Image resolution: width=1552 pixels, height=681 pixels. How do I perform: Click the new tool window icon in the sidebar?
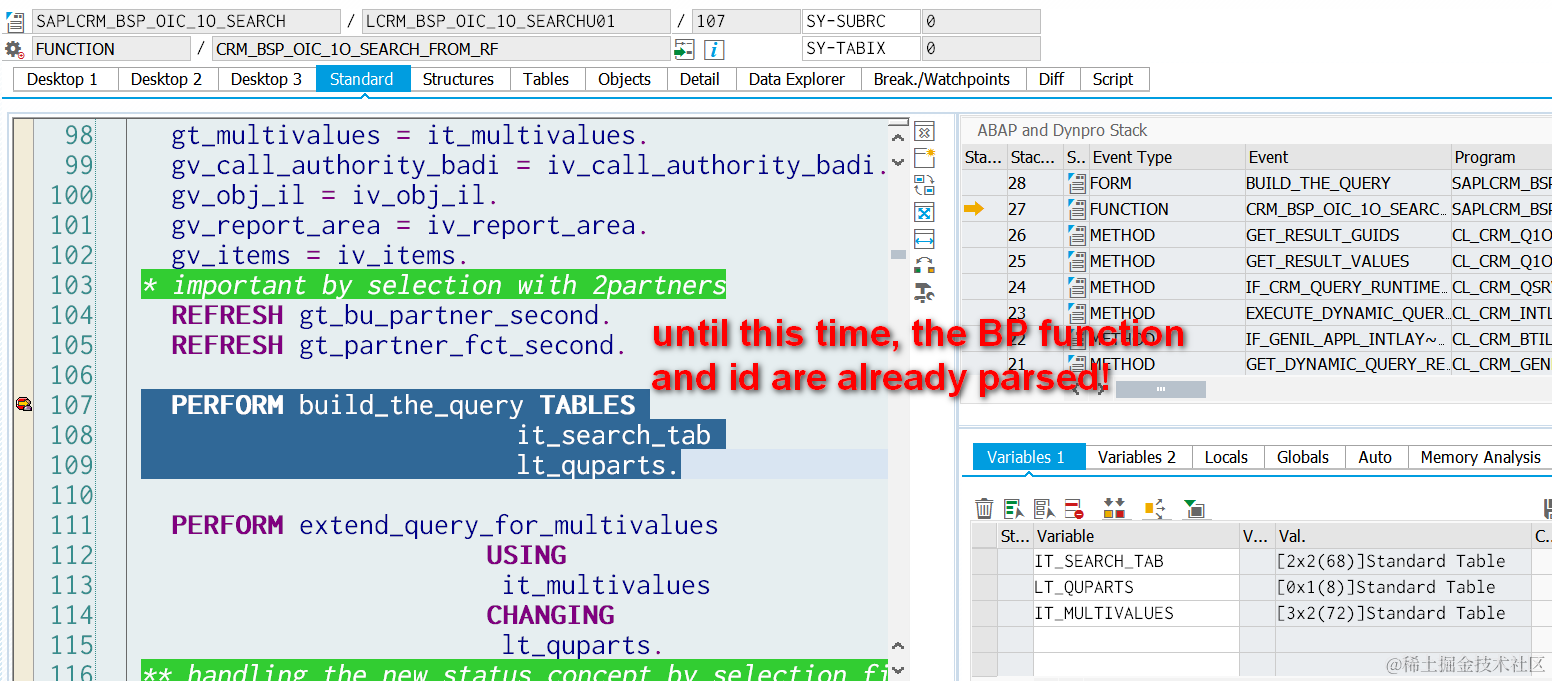coord(924,157)
